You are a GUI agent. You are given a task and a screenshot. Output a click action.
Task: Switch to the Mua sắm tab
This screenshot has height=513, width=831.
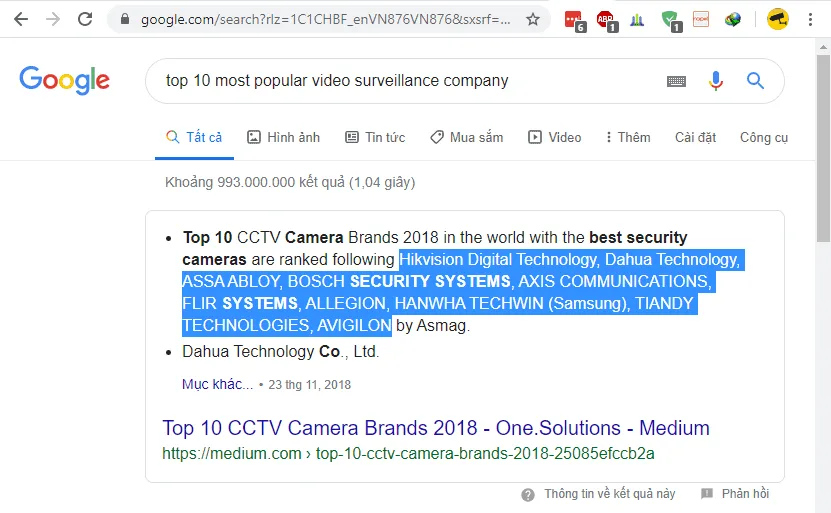pos(466,137)
